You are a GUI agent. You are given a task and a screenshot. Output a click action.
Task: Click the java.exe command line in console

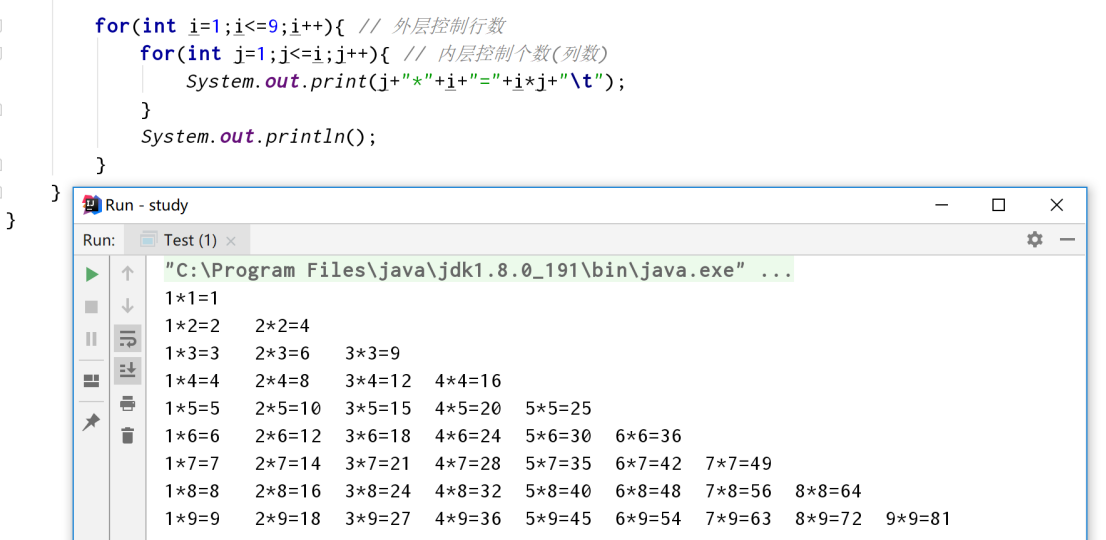point(479,270)
